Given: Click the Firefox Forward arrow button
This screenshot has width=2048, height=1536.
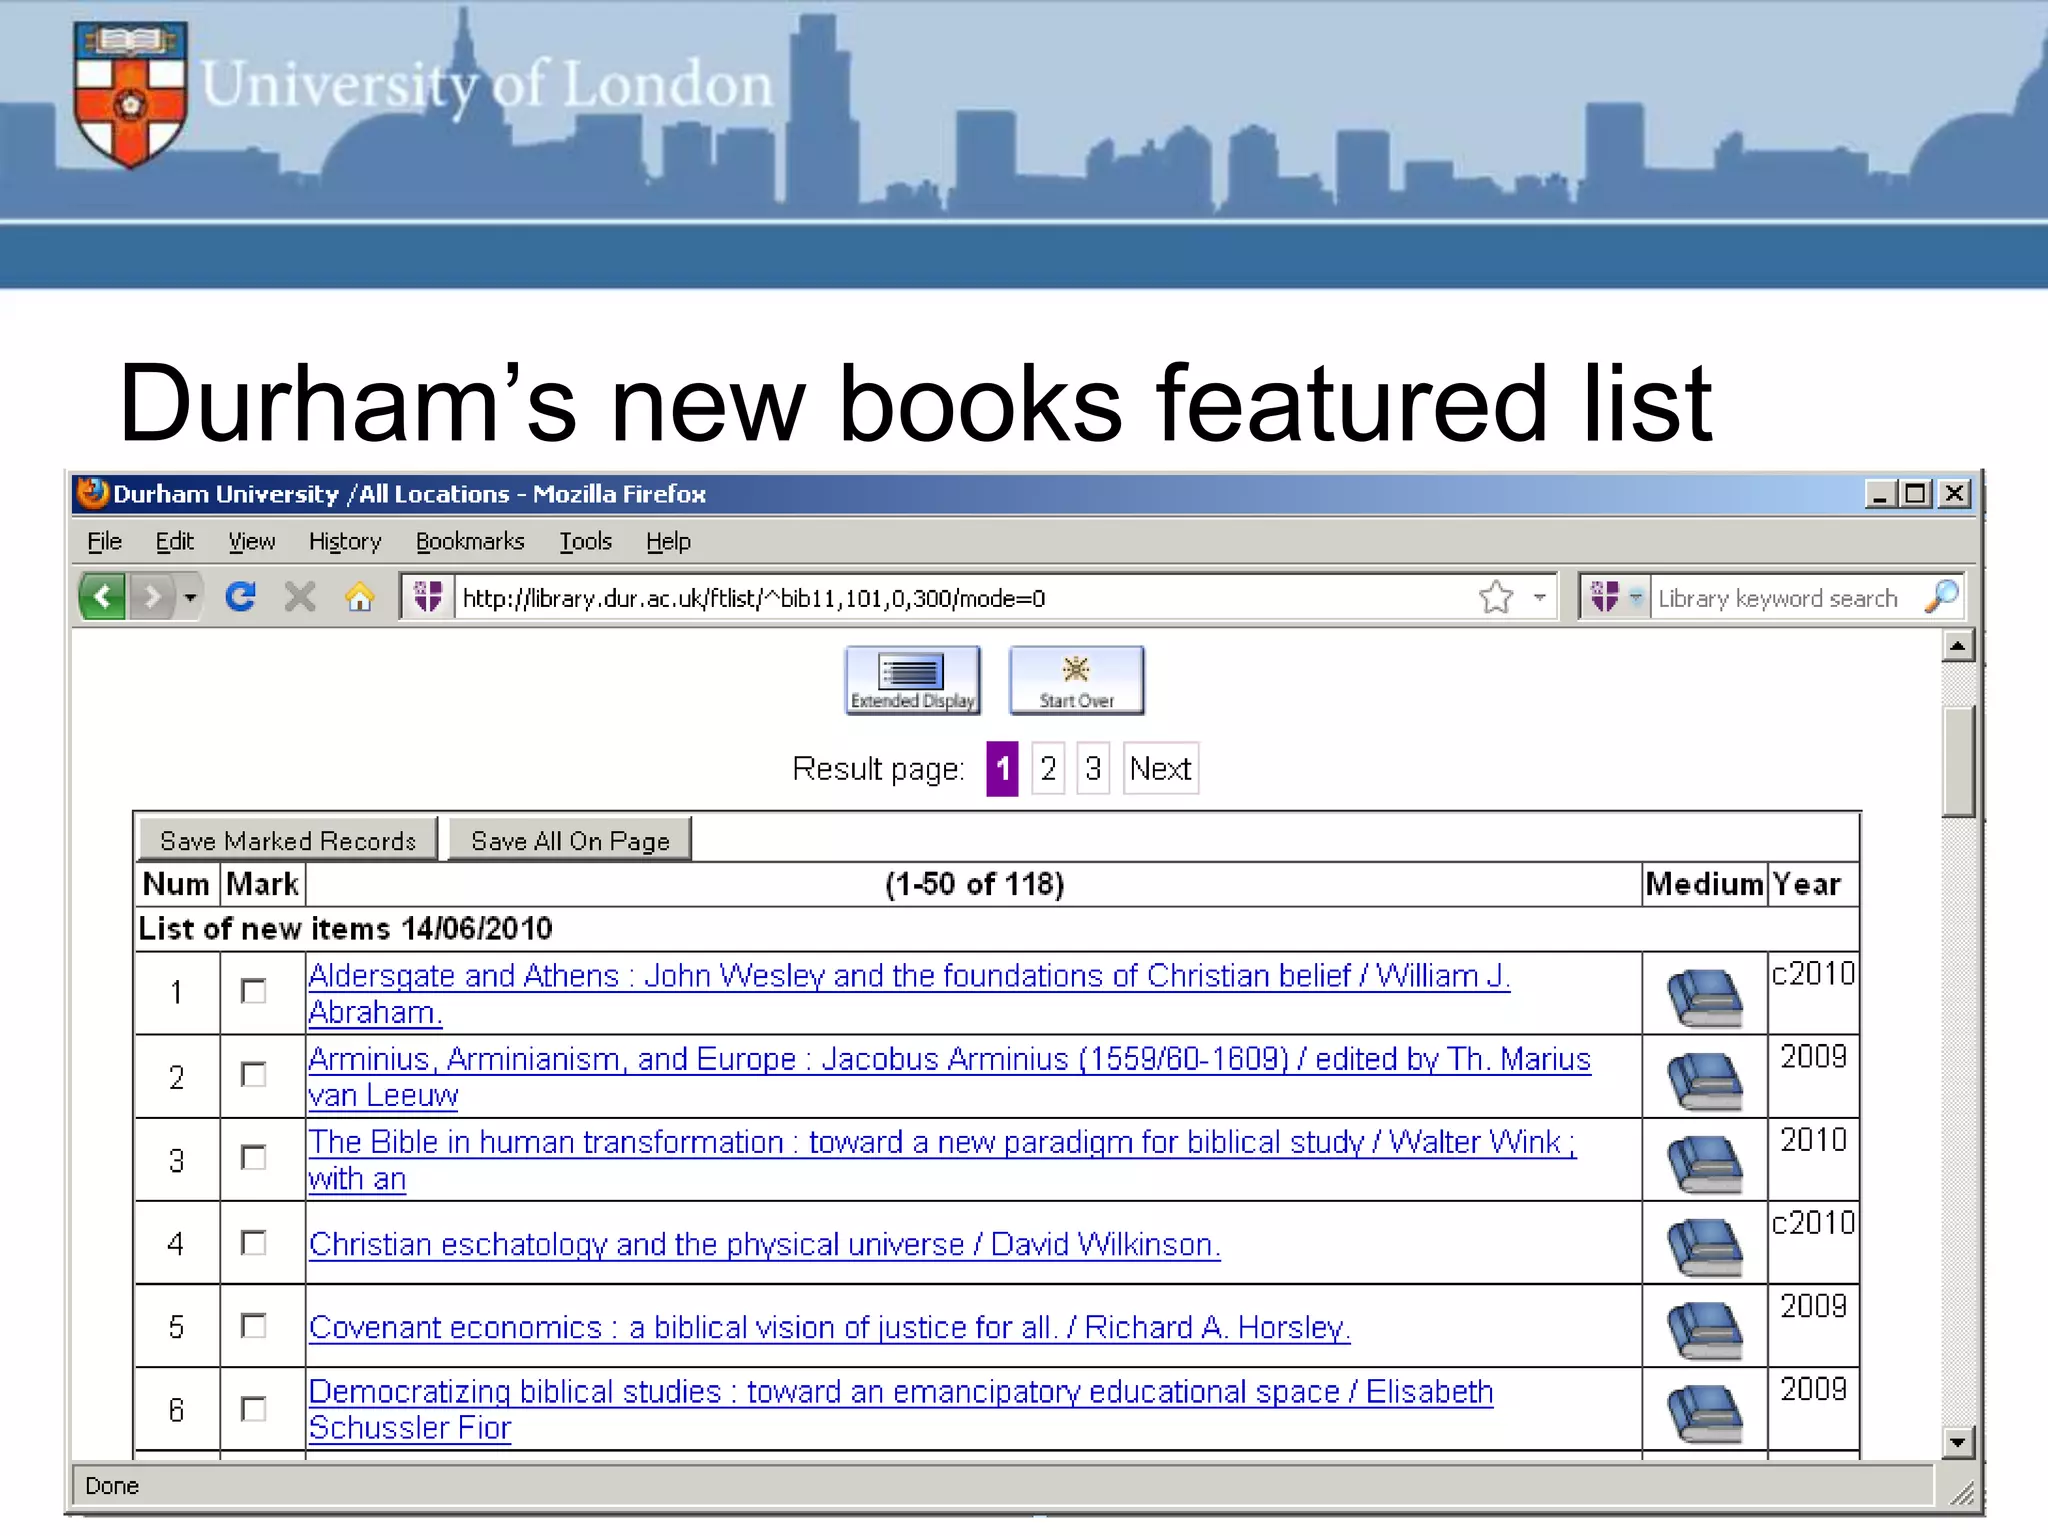Looking at the screenshot, I should coord(152,597).
